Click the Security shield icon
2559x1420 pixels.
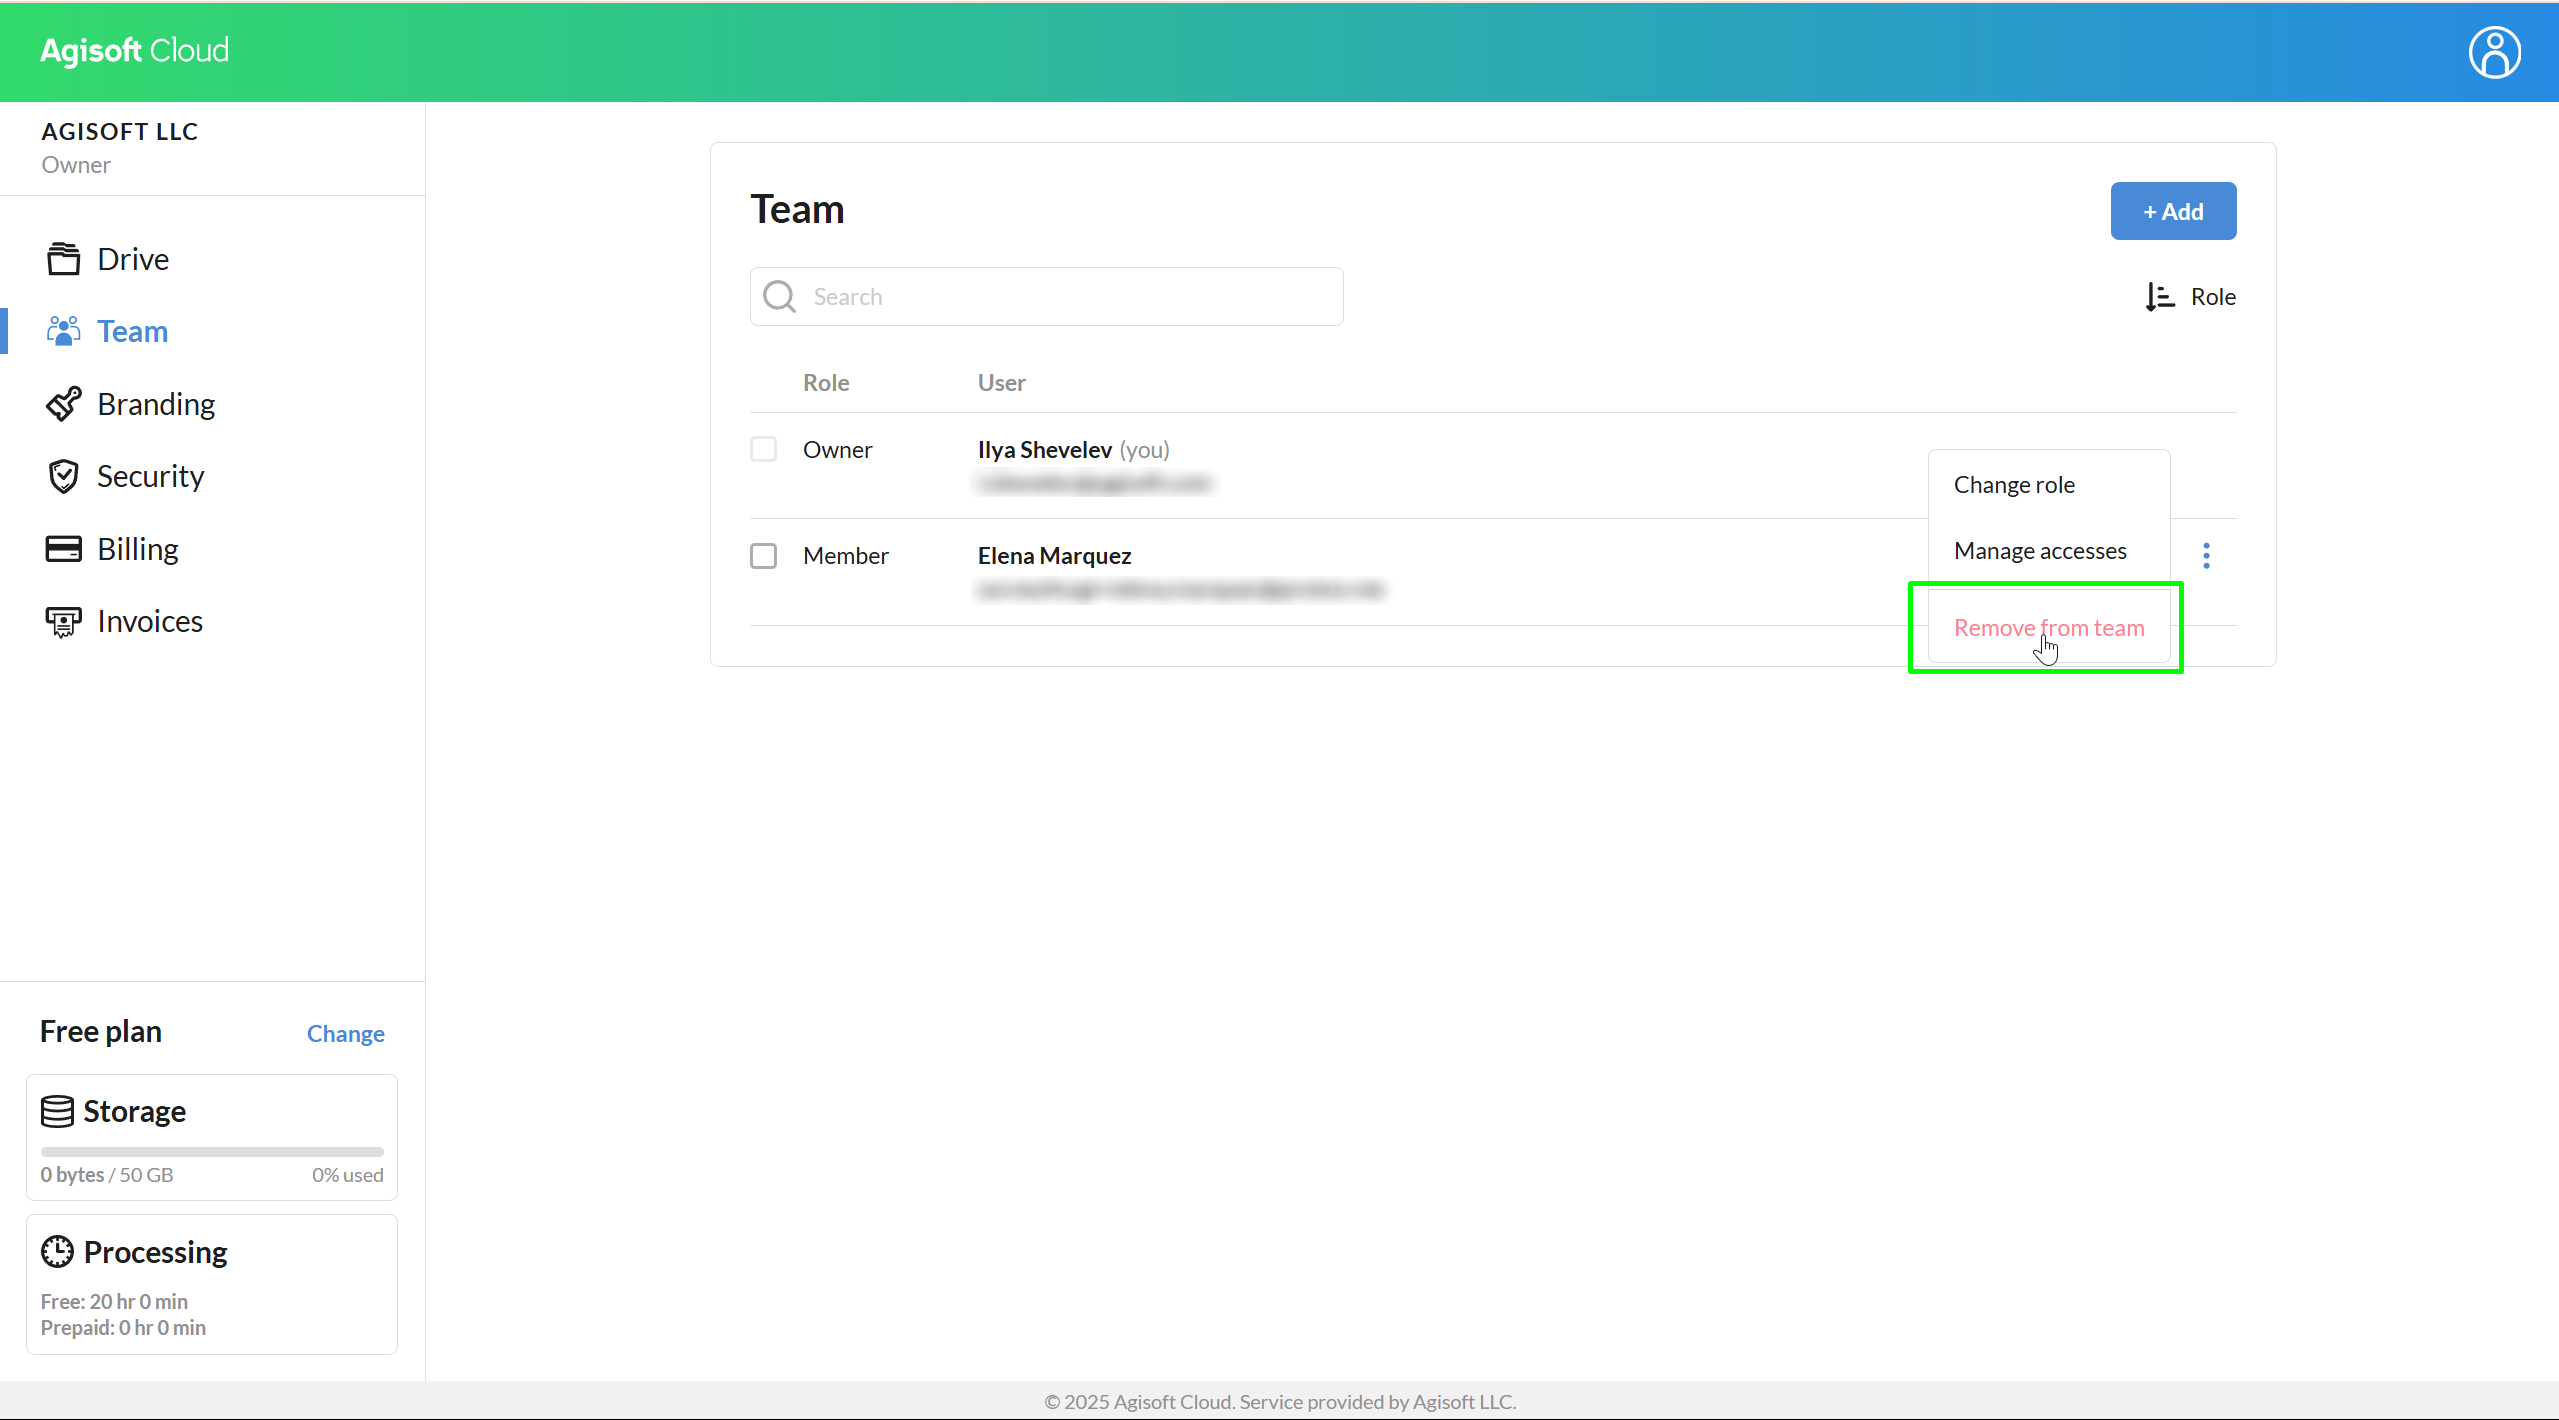click(63, 476)
